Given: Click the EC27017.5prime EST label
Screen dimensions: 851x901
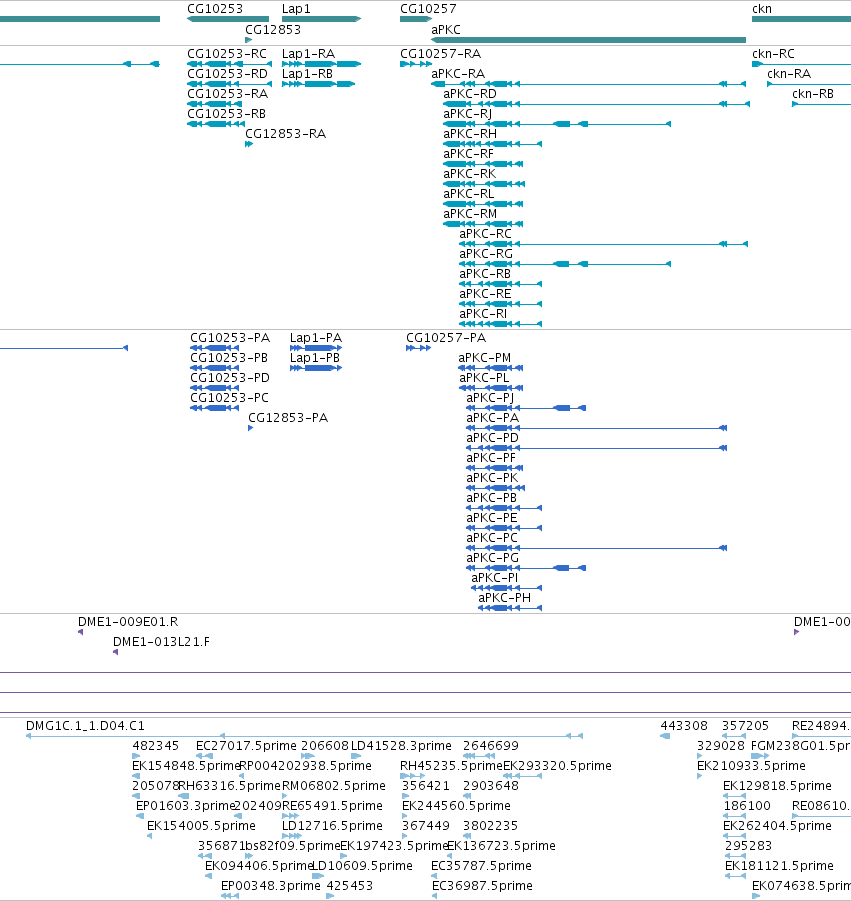Looking at the screenshot, I should (247, 746).
